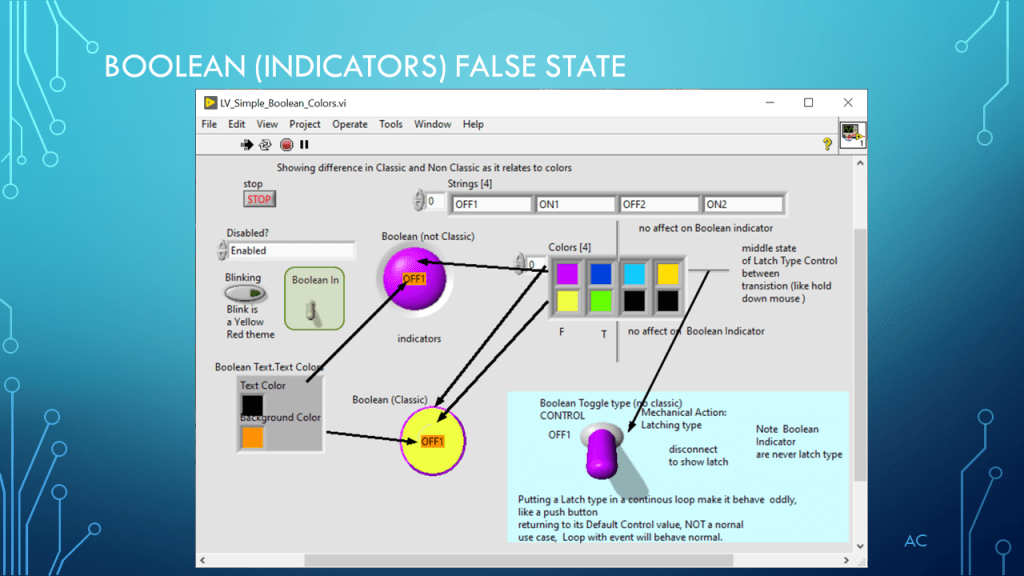Click the Run Continuously toolbar icon
This screenshot has width=1024, height=576.
[265, 145]
